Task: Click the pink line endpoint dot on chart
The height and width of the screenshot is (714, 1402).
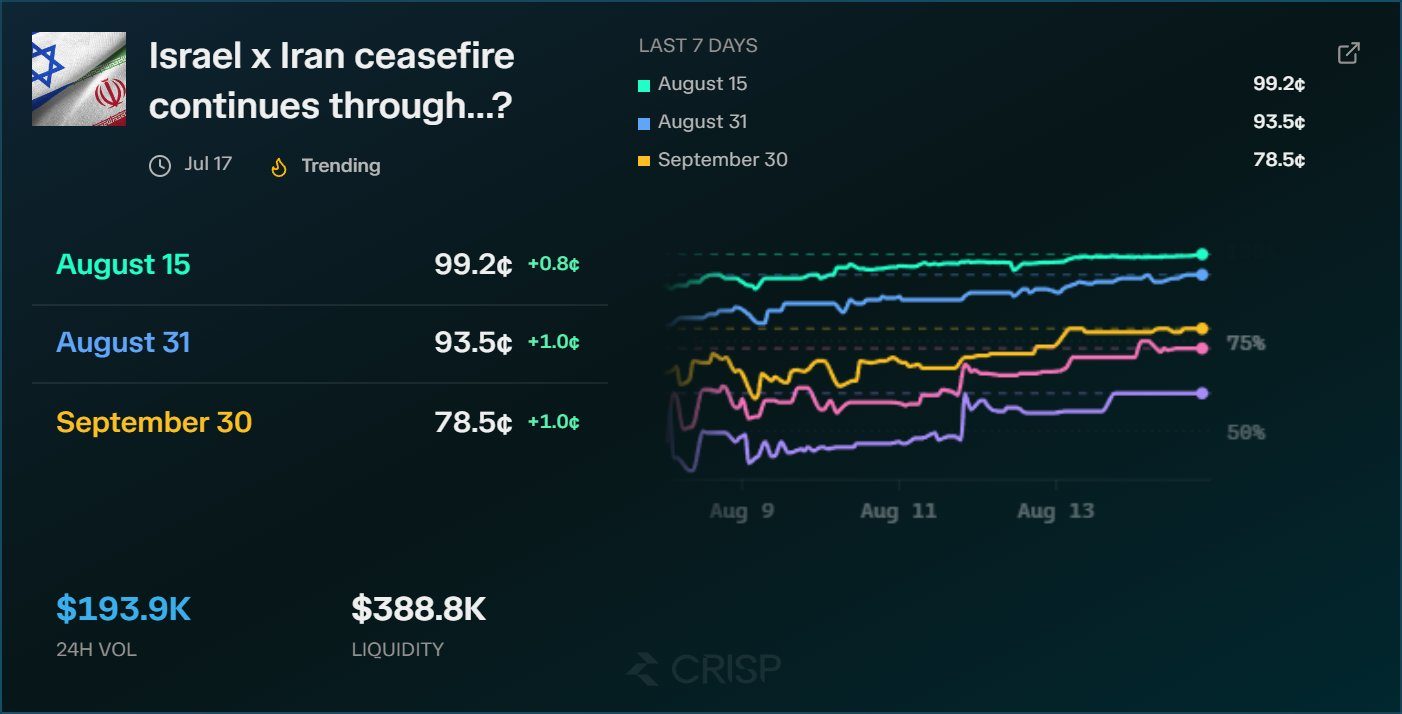Action: (1202, 348)
